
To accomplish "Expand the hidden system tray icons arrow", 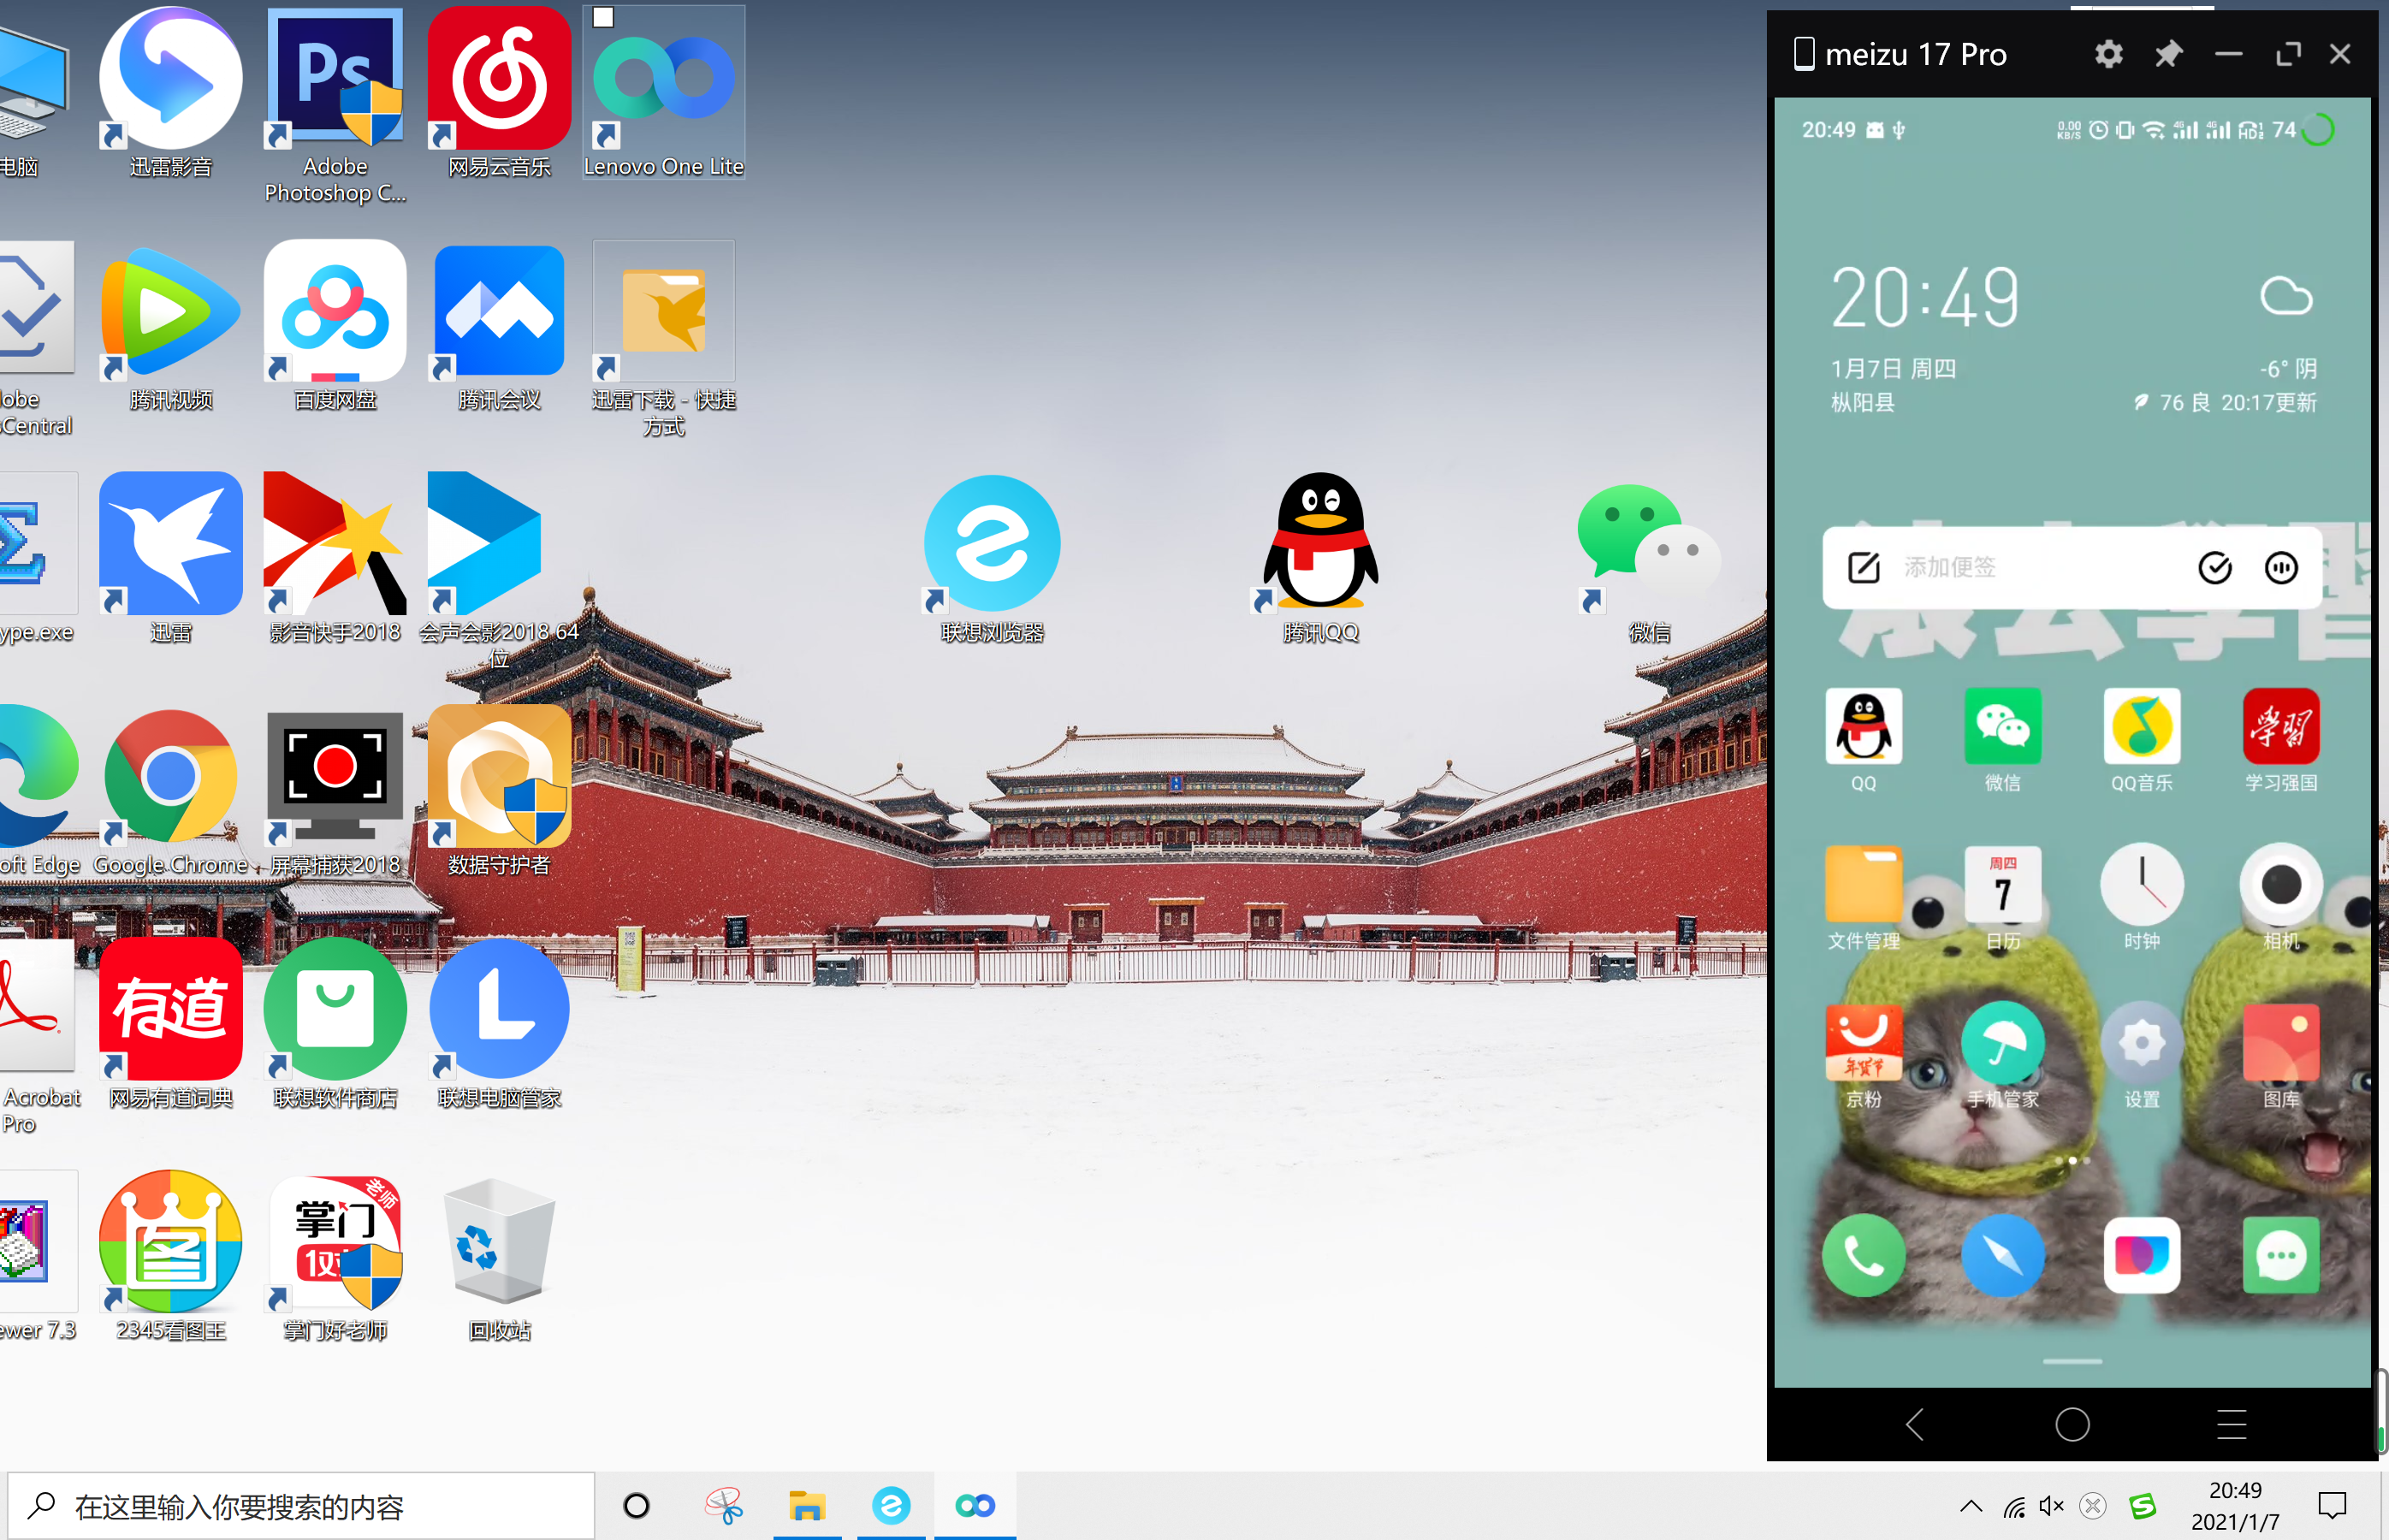I will [1970, 1506].
